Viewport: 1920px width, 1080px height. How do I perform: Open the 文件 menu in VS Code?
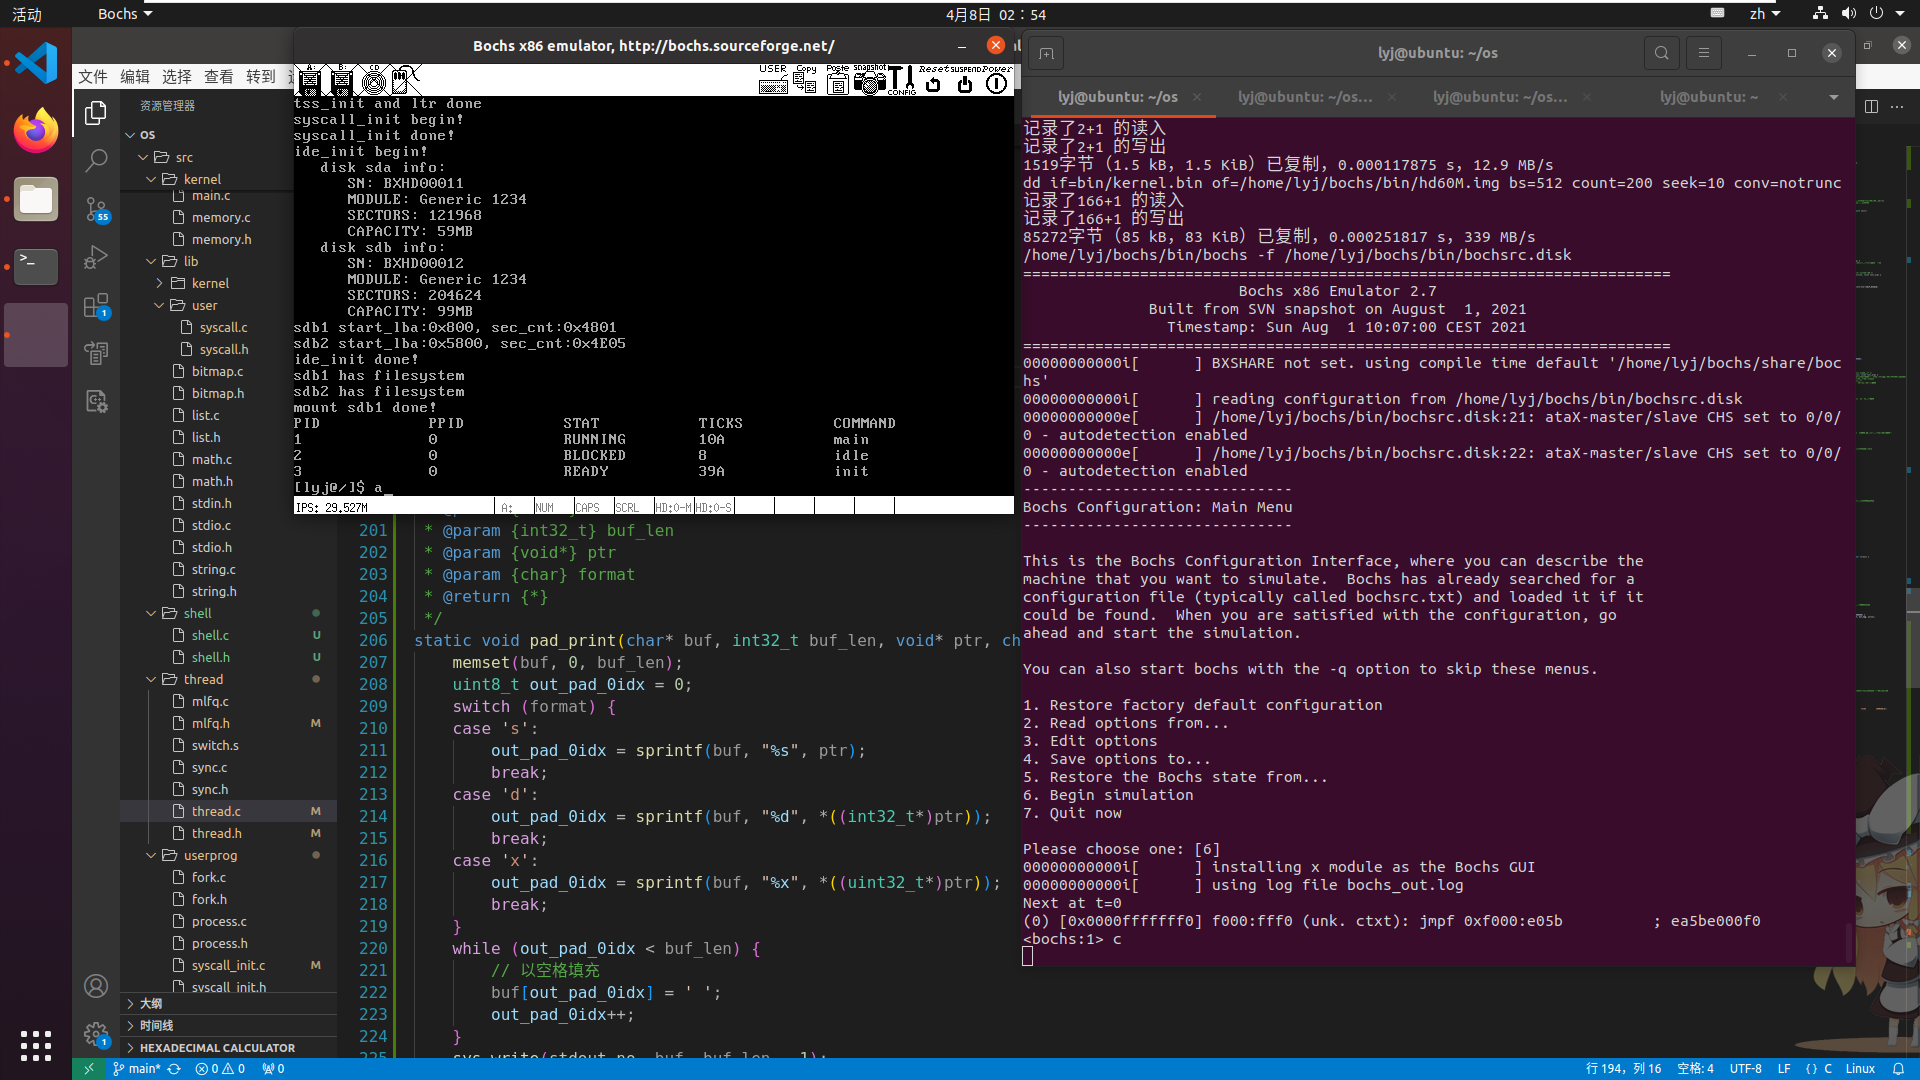pyautogui.click(x=93, y=76)
